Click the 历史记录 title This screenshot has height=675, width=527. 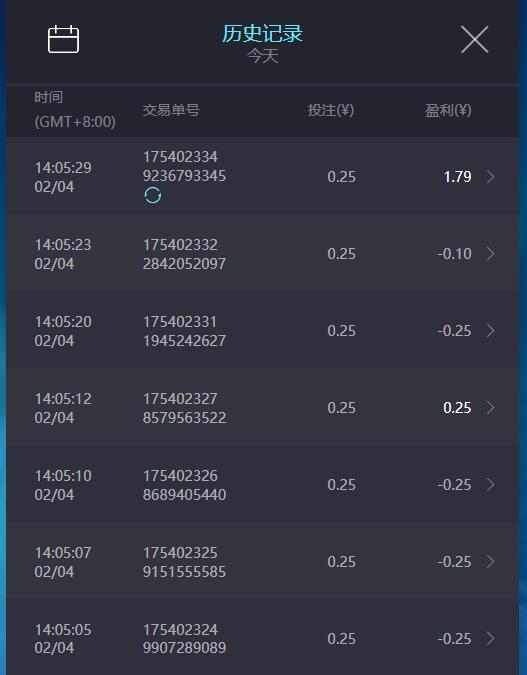(262, 33)
